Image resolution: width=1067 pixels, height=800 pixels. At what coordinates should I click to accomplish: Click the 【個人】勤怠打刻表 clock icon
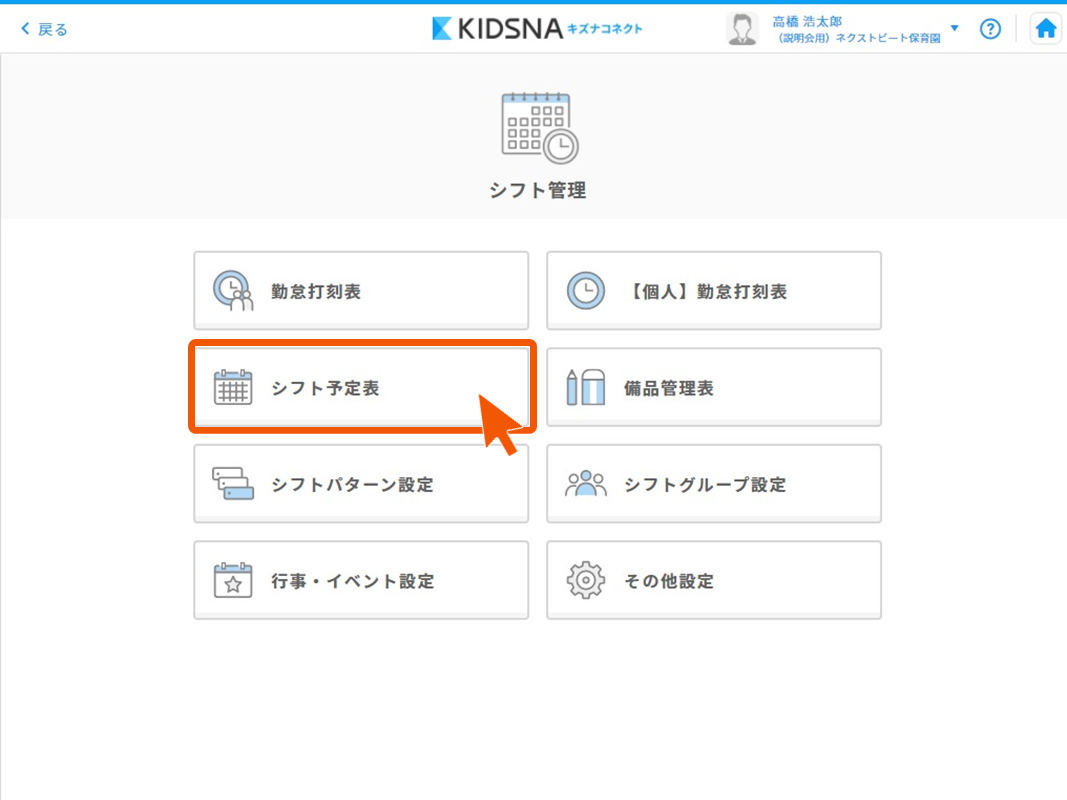(x=586, y=291)
